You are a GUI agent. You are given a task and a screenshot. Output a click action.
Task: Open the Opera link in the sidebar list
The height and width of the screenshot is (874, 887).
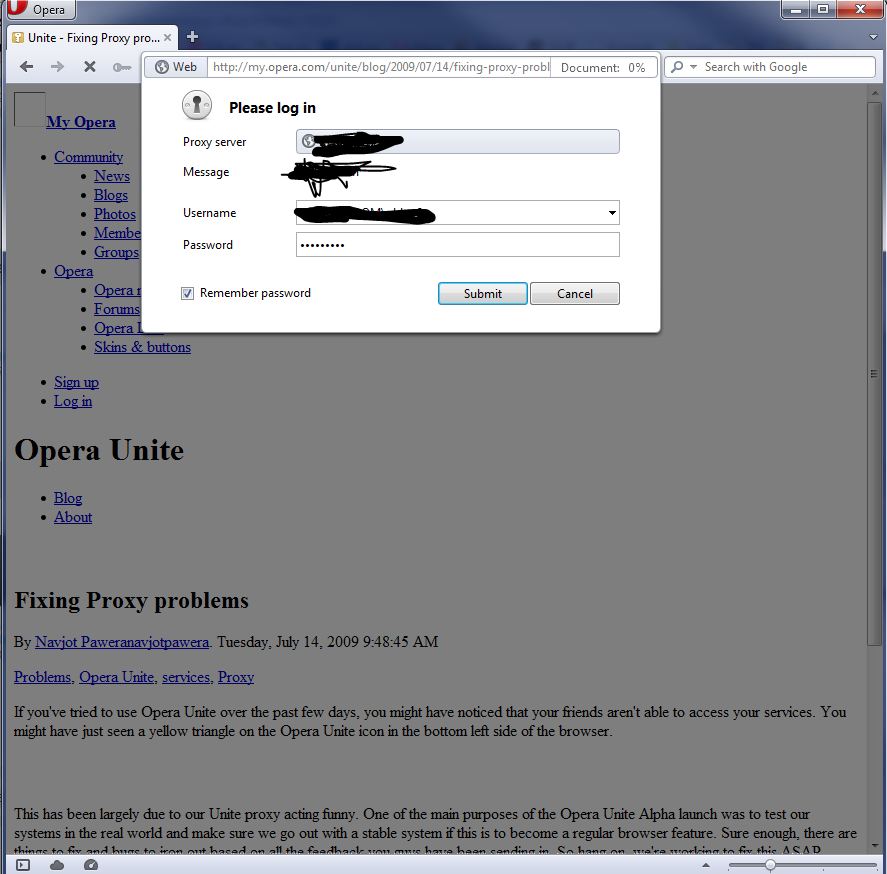pos(74,271)
